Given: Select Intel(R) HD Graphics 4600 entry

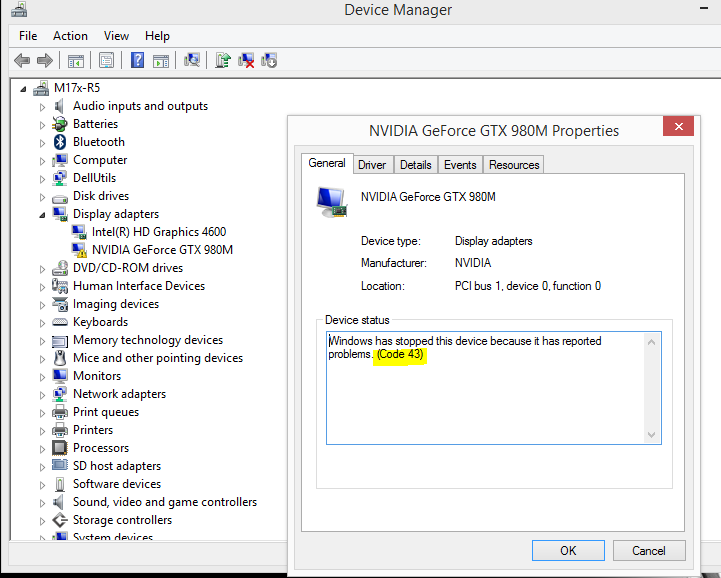Looking at the screenshot, I should pos(159,232).
